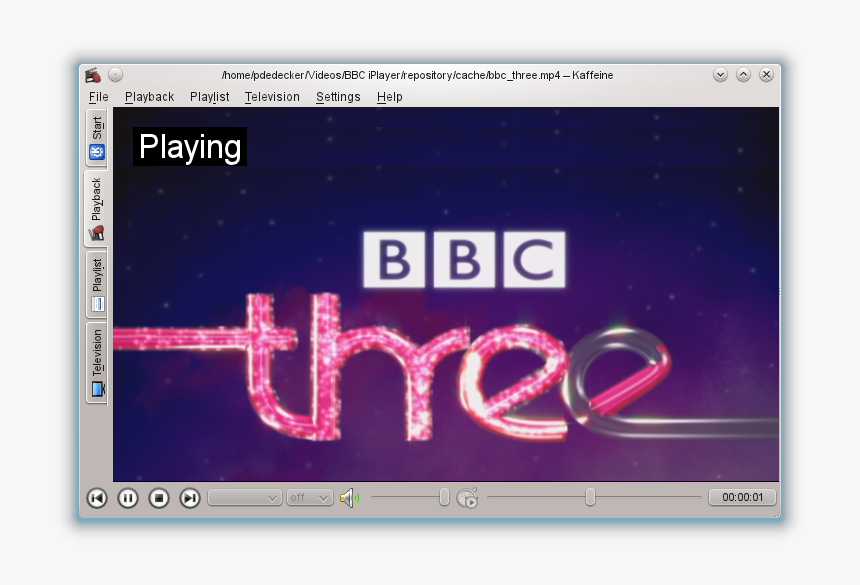Viewport: 860px width, 585px height.
Task: Maximize the Kaffeine window
Action: 743,75
